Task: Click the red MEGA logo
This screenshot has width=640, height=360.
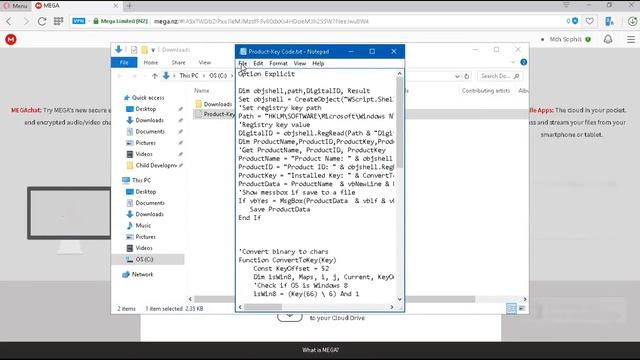Action: (x=11, y=39)
